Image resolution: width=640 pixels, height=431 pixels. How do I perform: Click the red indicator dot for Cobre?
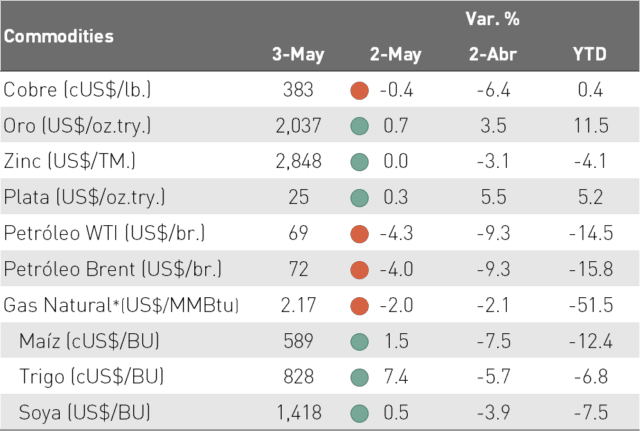coord(360,91)
